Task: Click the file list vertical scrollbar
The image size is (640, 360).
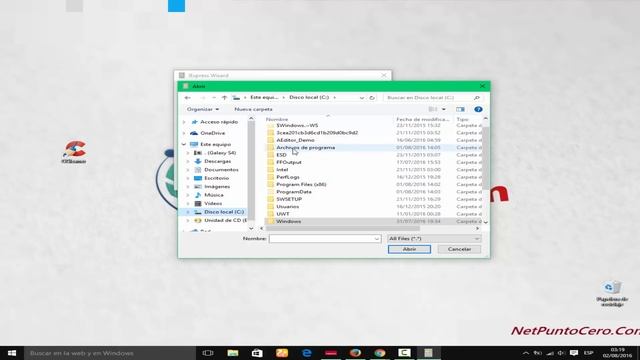Action: click(486, 157)
